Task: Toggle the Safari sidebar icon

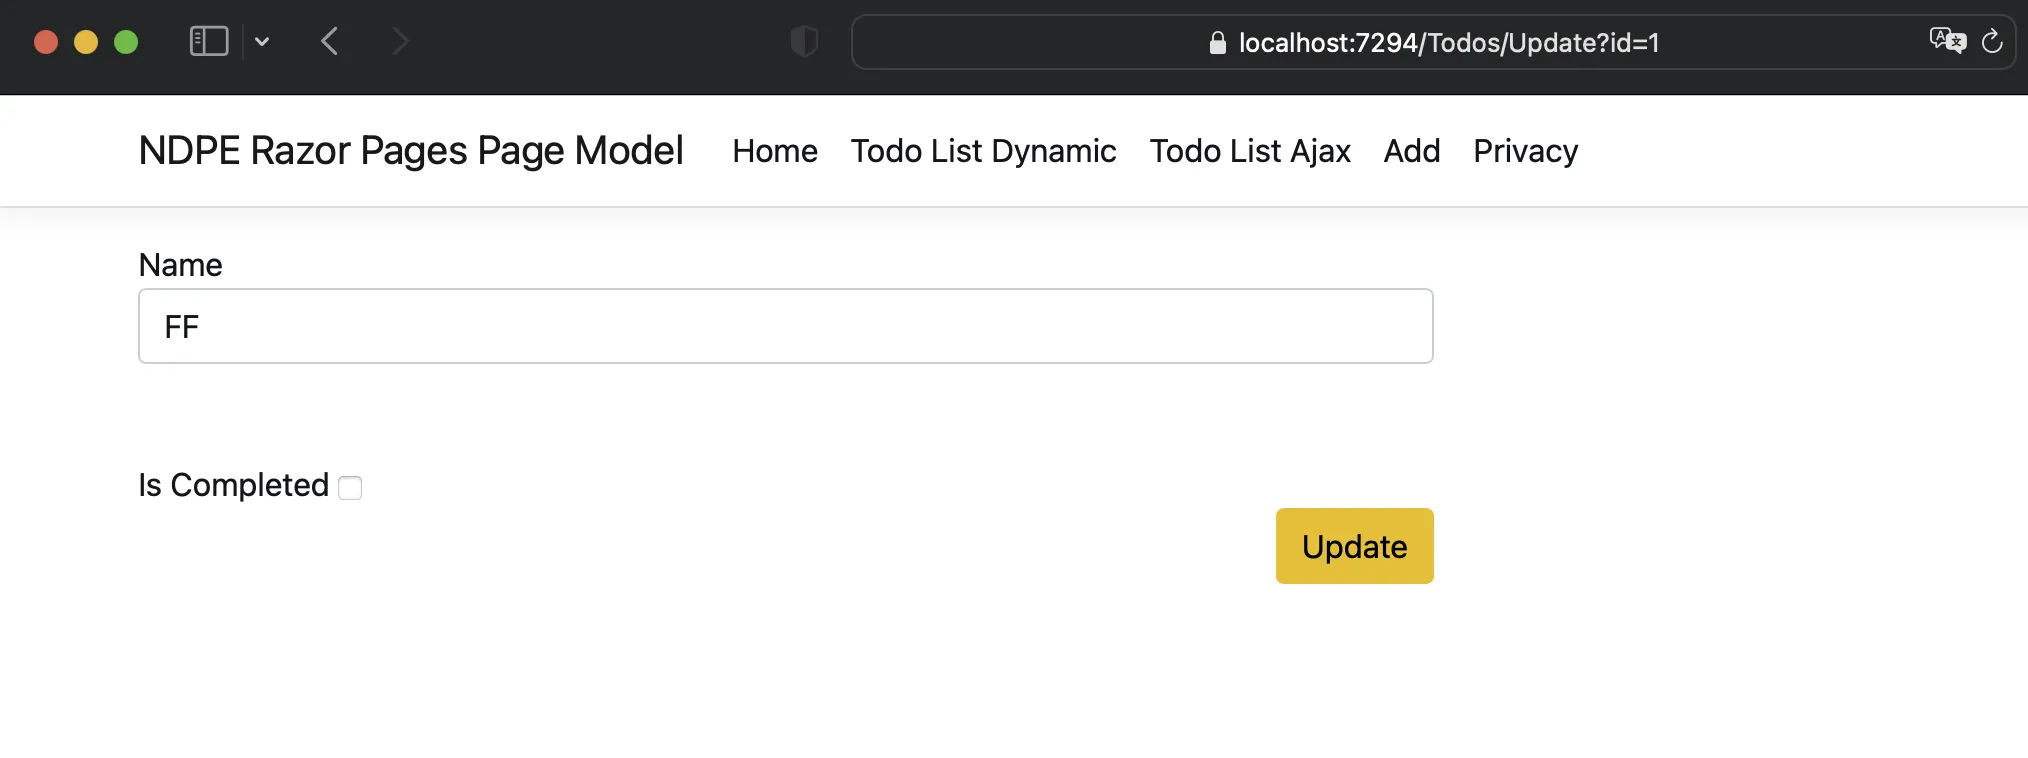Action: click(209, 42)
